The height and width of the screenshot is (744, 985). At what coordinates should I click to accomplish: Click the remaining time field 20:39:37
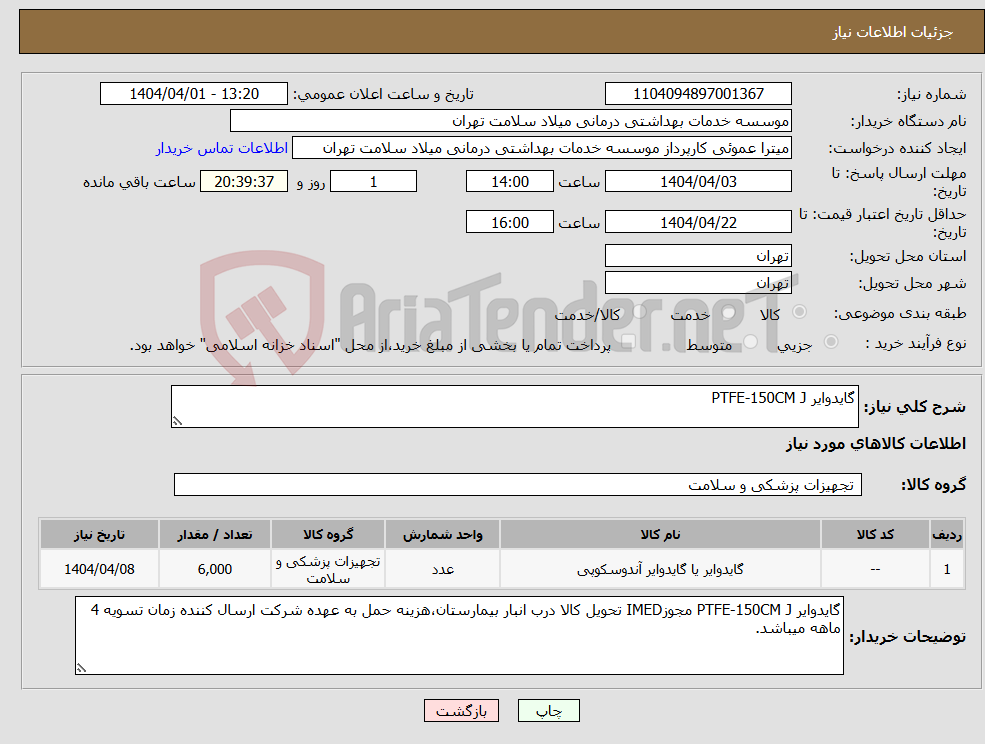click(244, 182)
